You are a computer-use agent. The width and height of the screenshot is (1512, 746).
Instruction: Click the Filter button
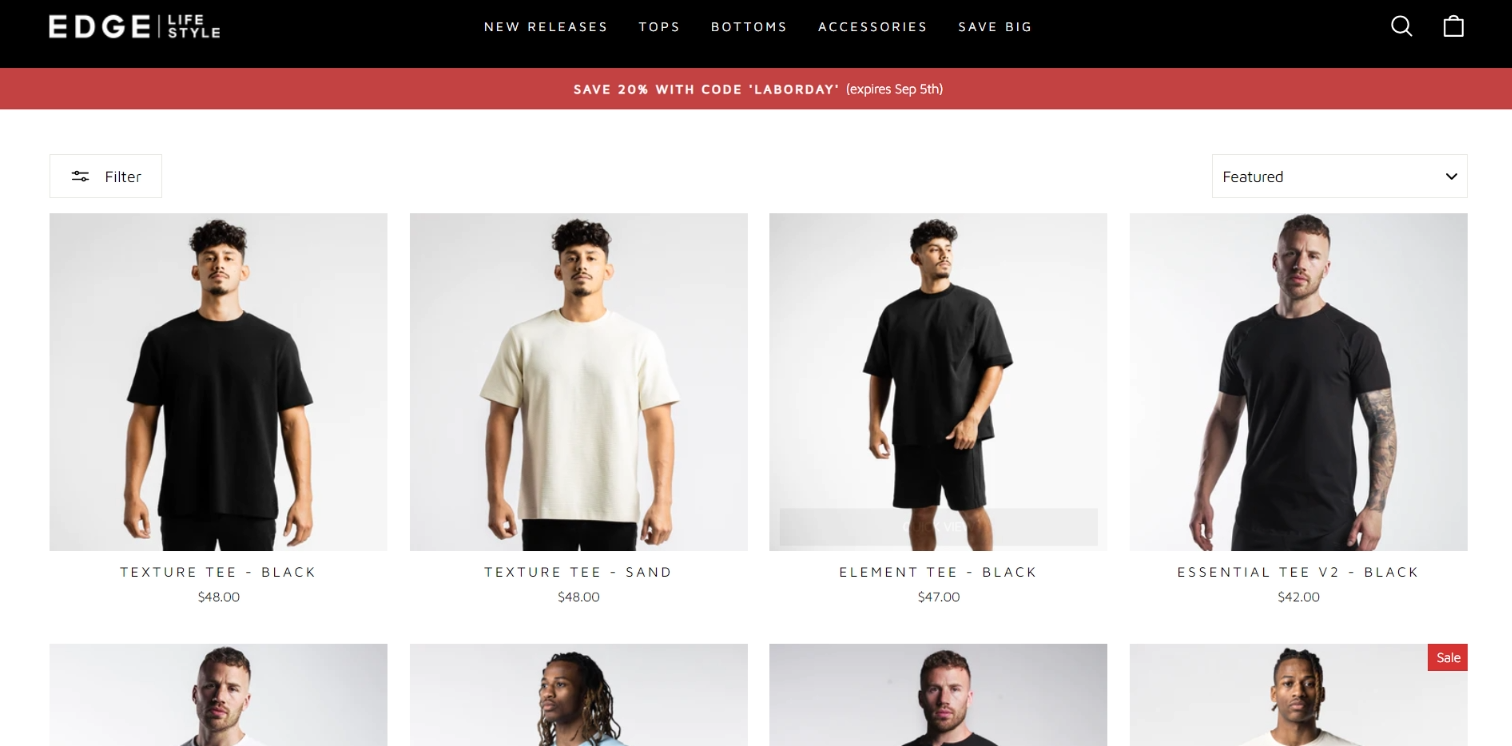[106, 176]
